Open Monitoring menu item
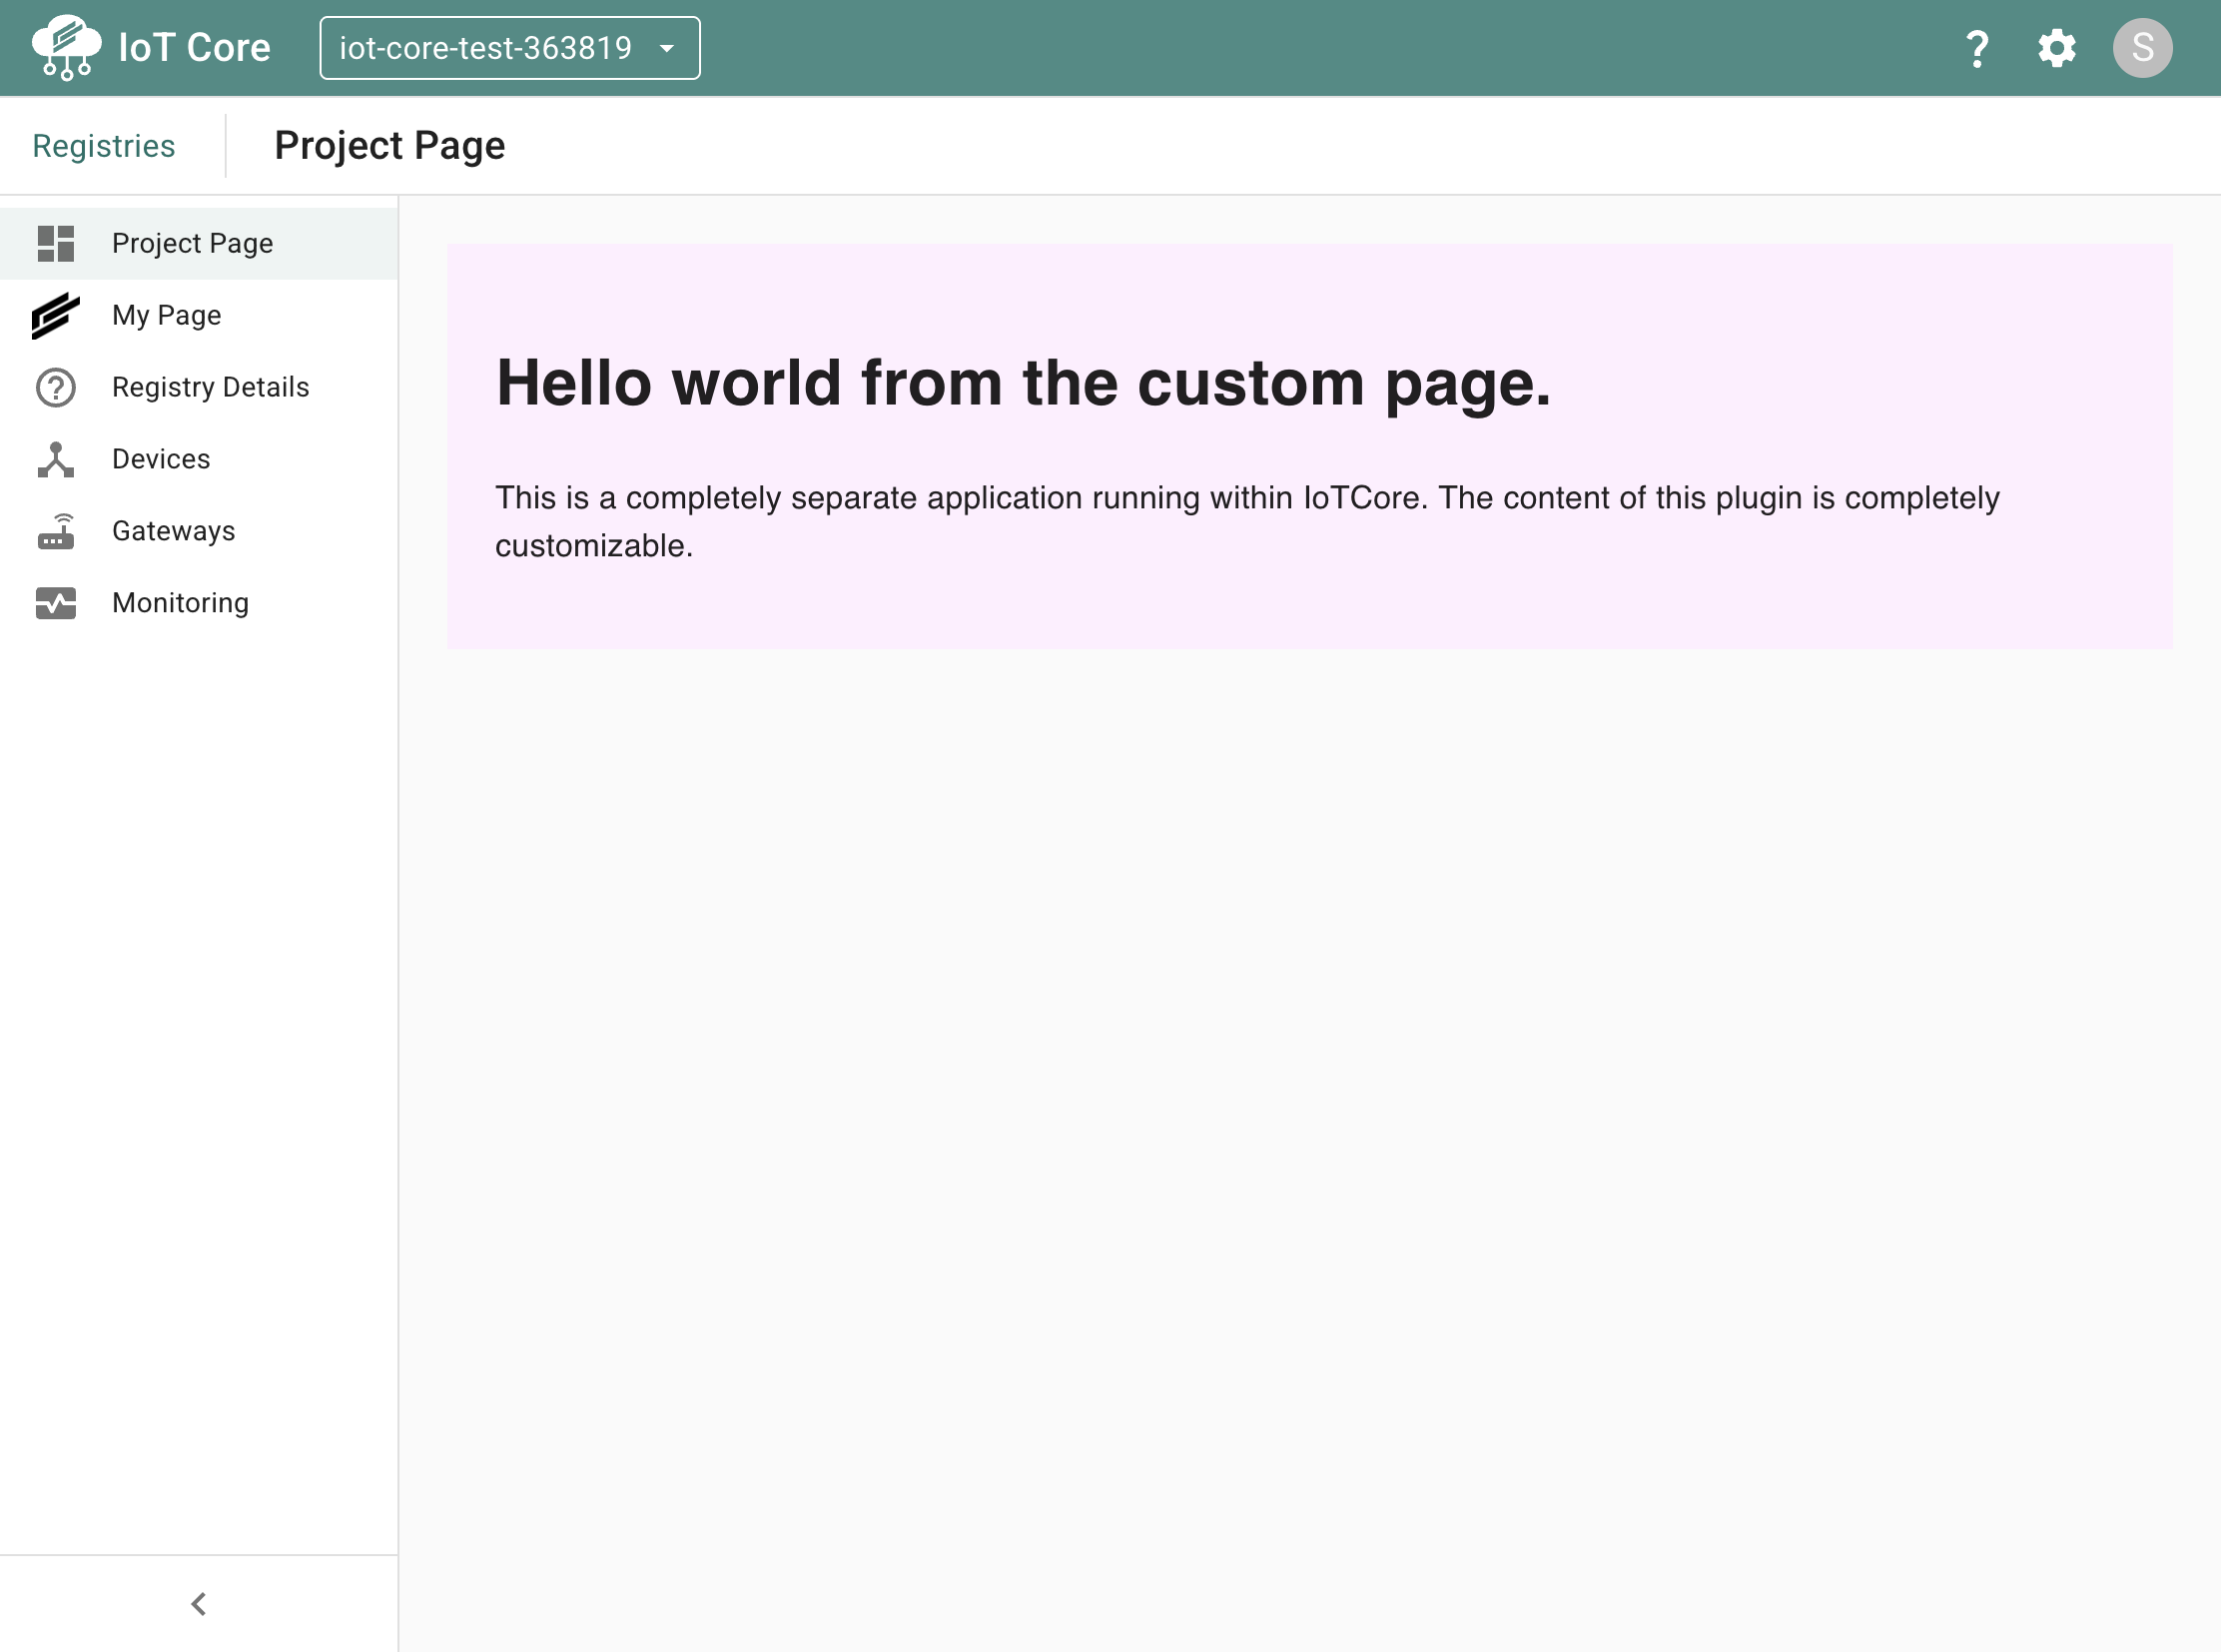The image size is (2221, 1652). 199,603
